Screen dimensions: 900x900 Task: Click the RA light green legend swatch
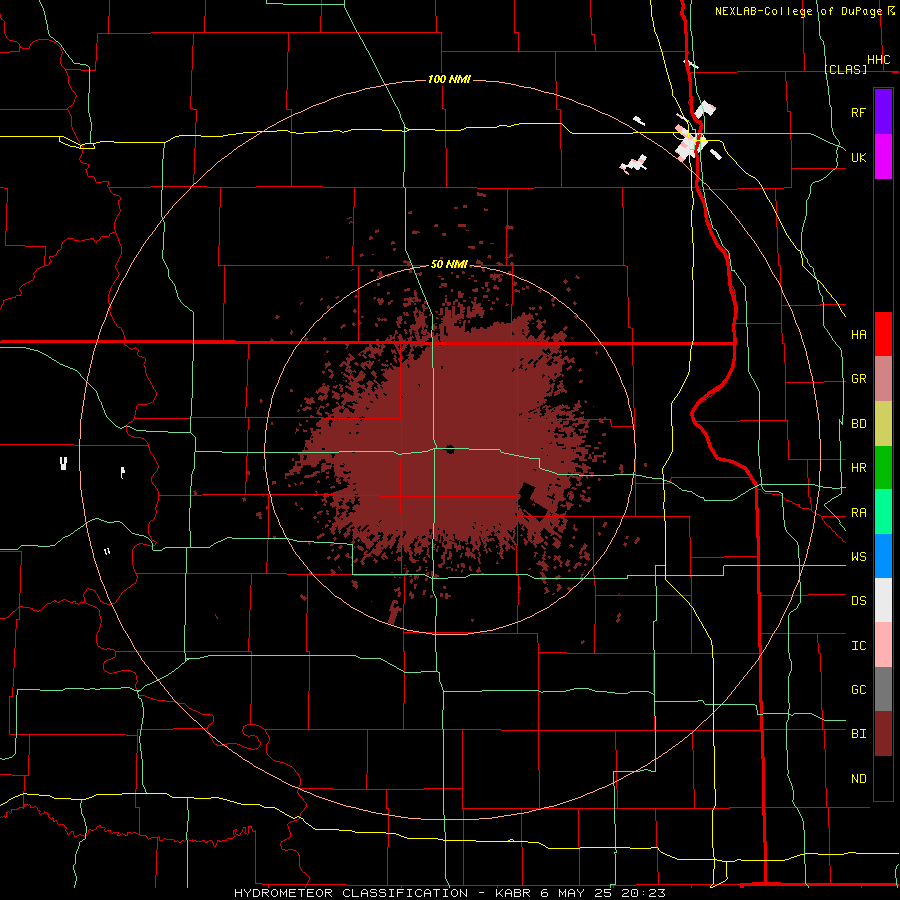883,512
